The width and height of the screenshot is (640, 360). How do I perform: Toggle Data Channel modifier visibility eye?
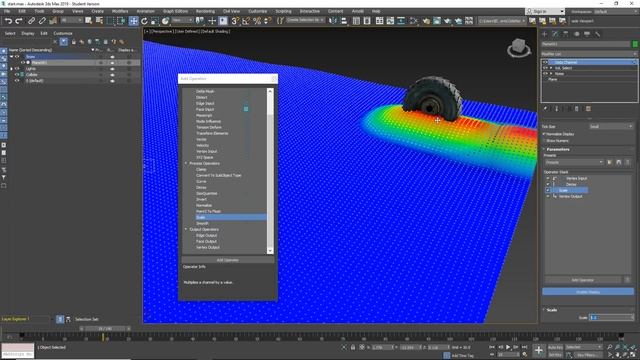click(x=545, y=62)
